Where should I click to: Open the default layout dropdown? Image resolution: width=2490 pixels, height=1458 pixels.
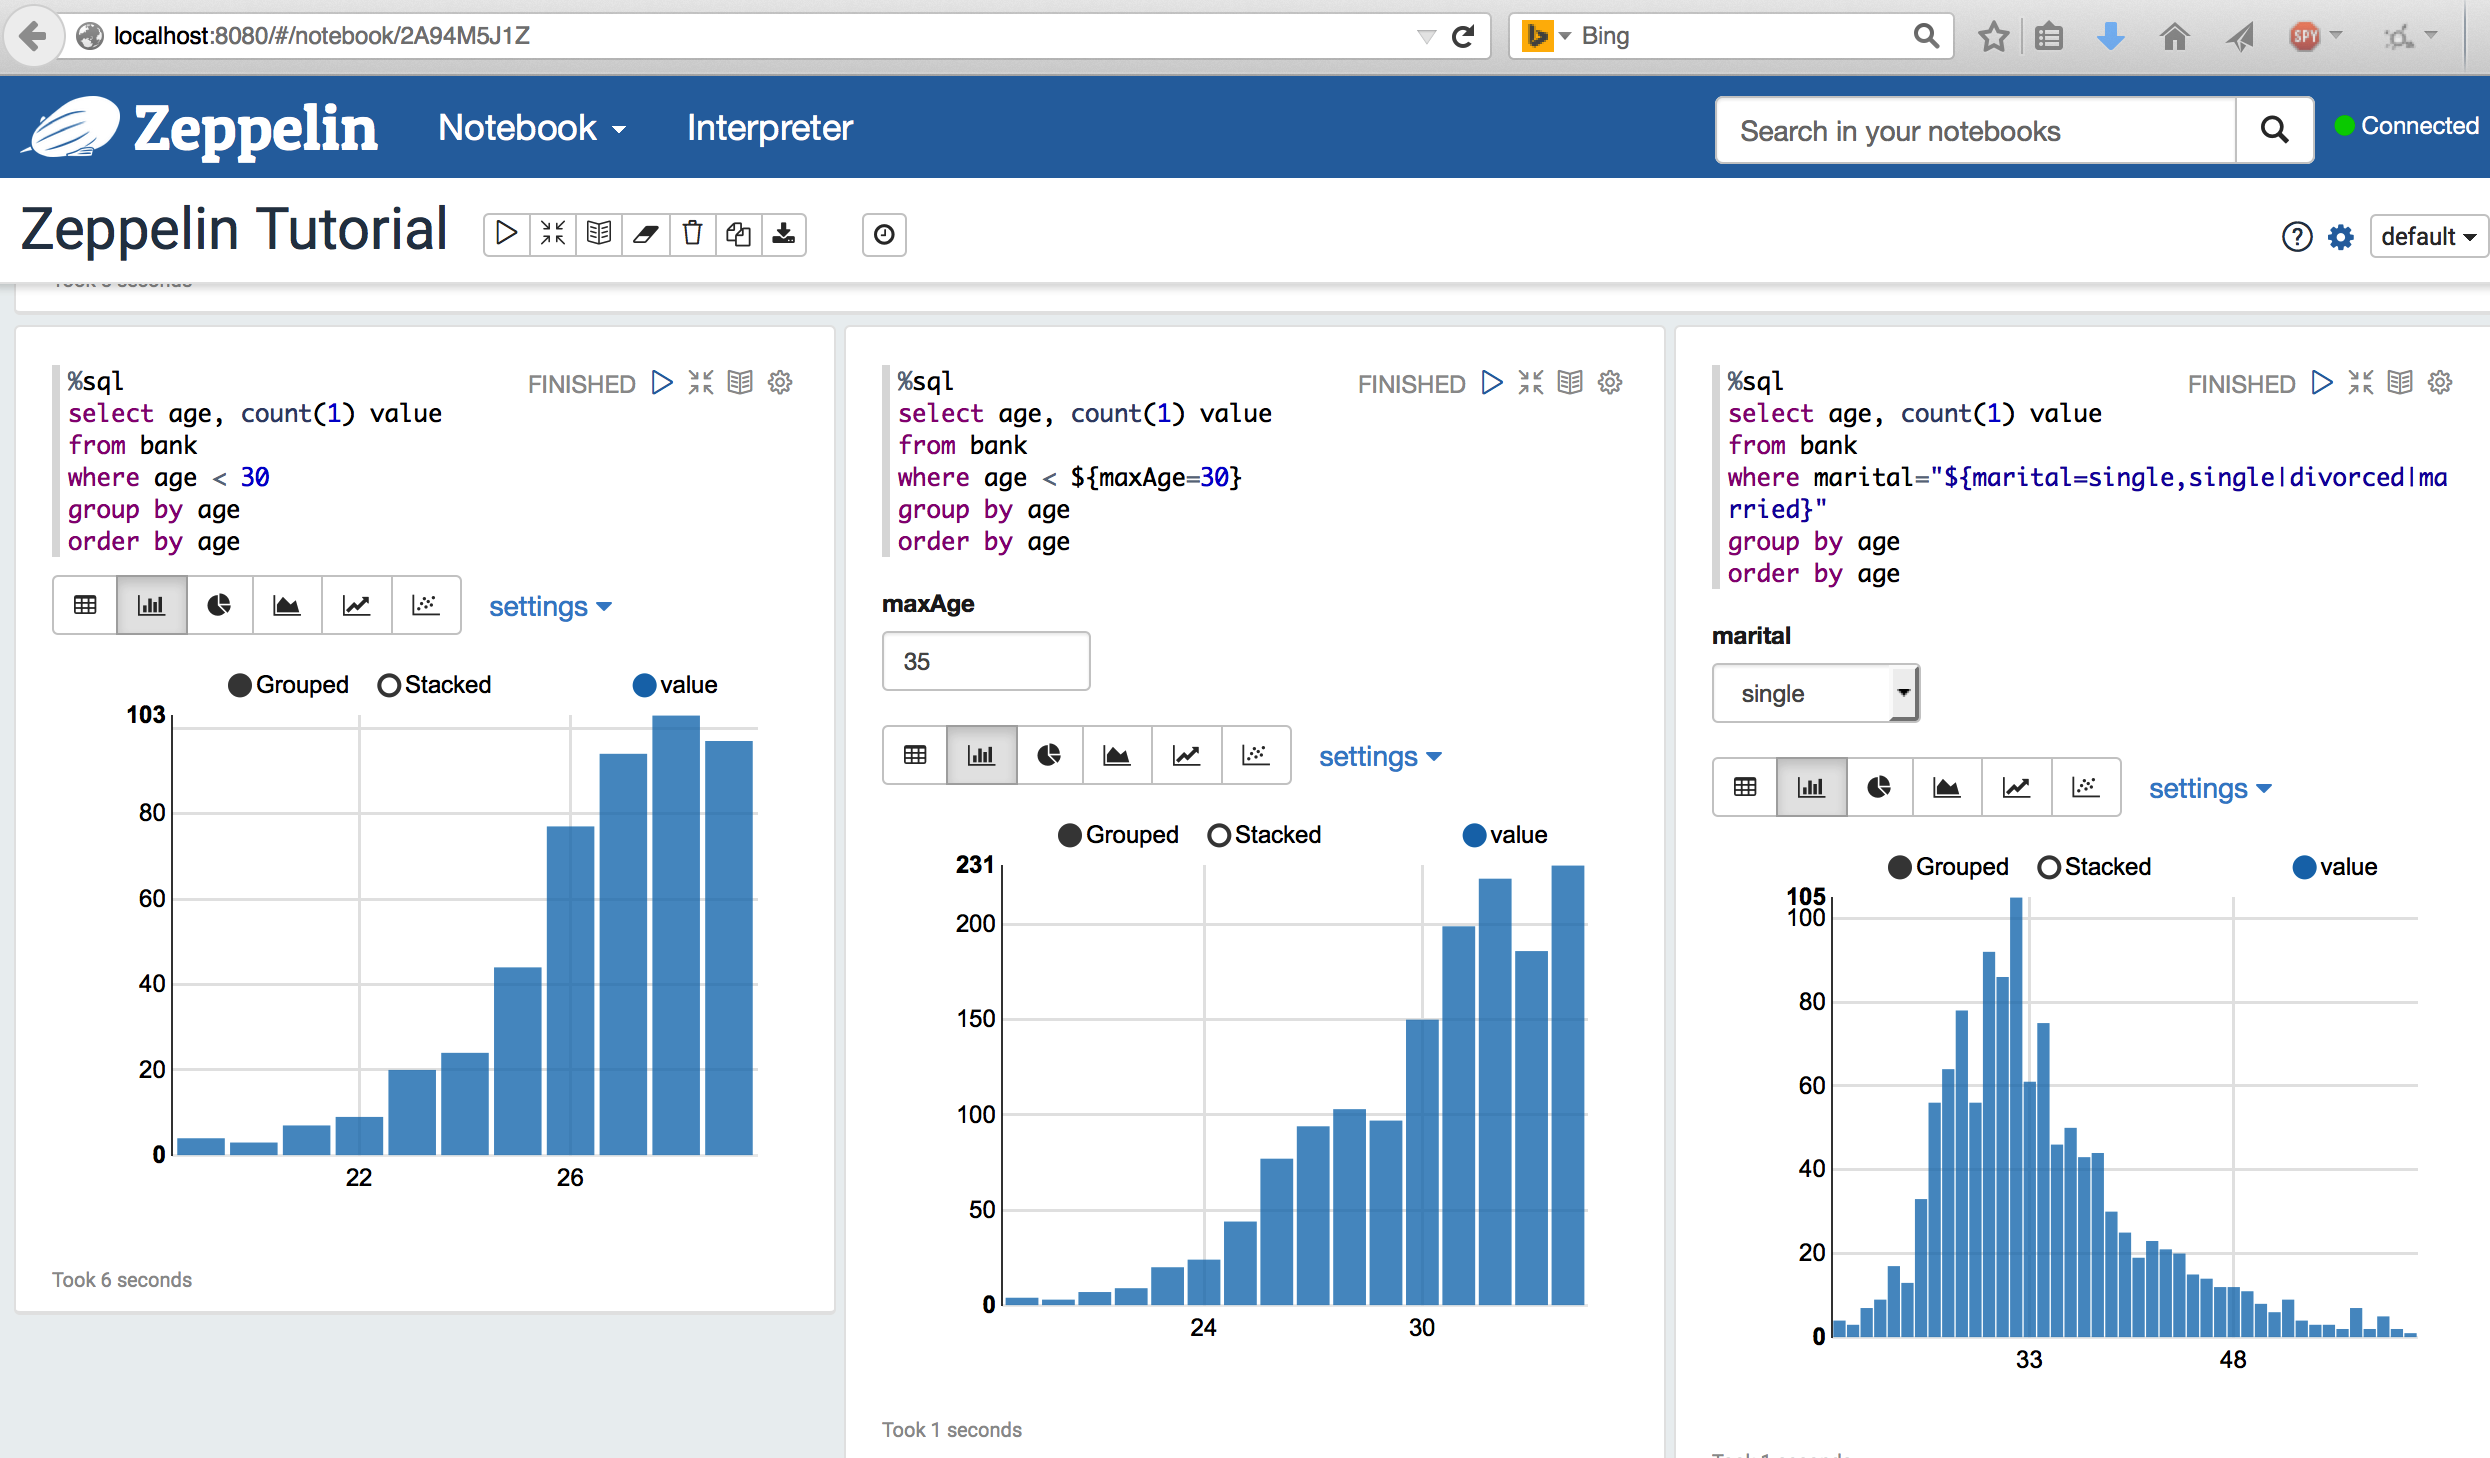point(2427,237)
